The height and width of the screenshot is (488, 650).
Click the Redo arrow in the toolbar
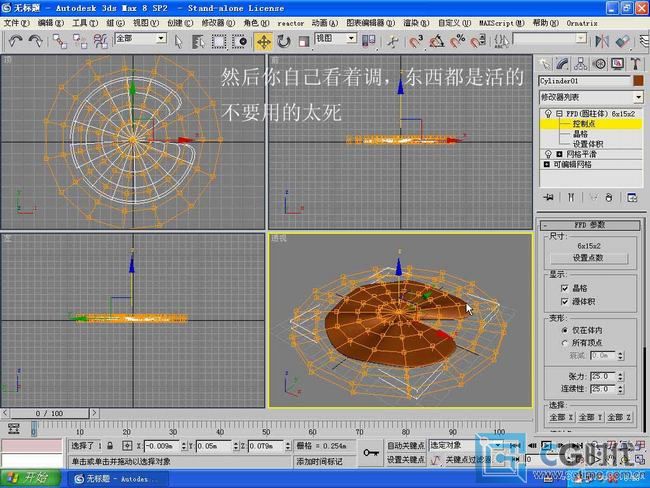point(35,41)
